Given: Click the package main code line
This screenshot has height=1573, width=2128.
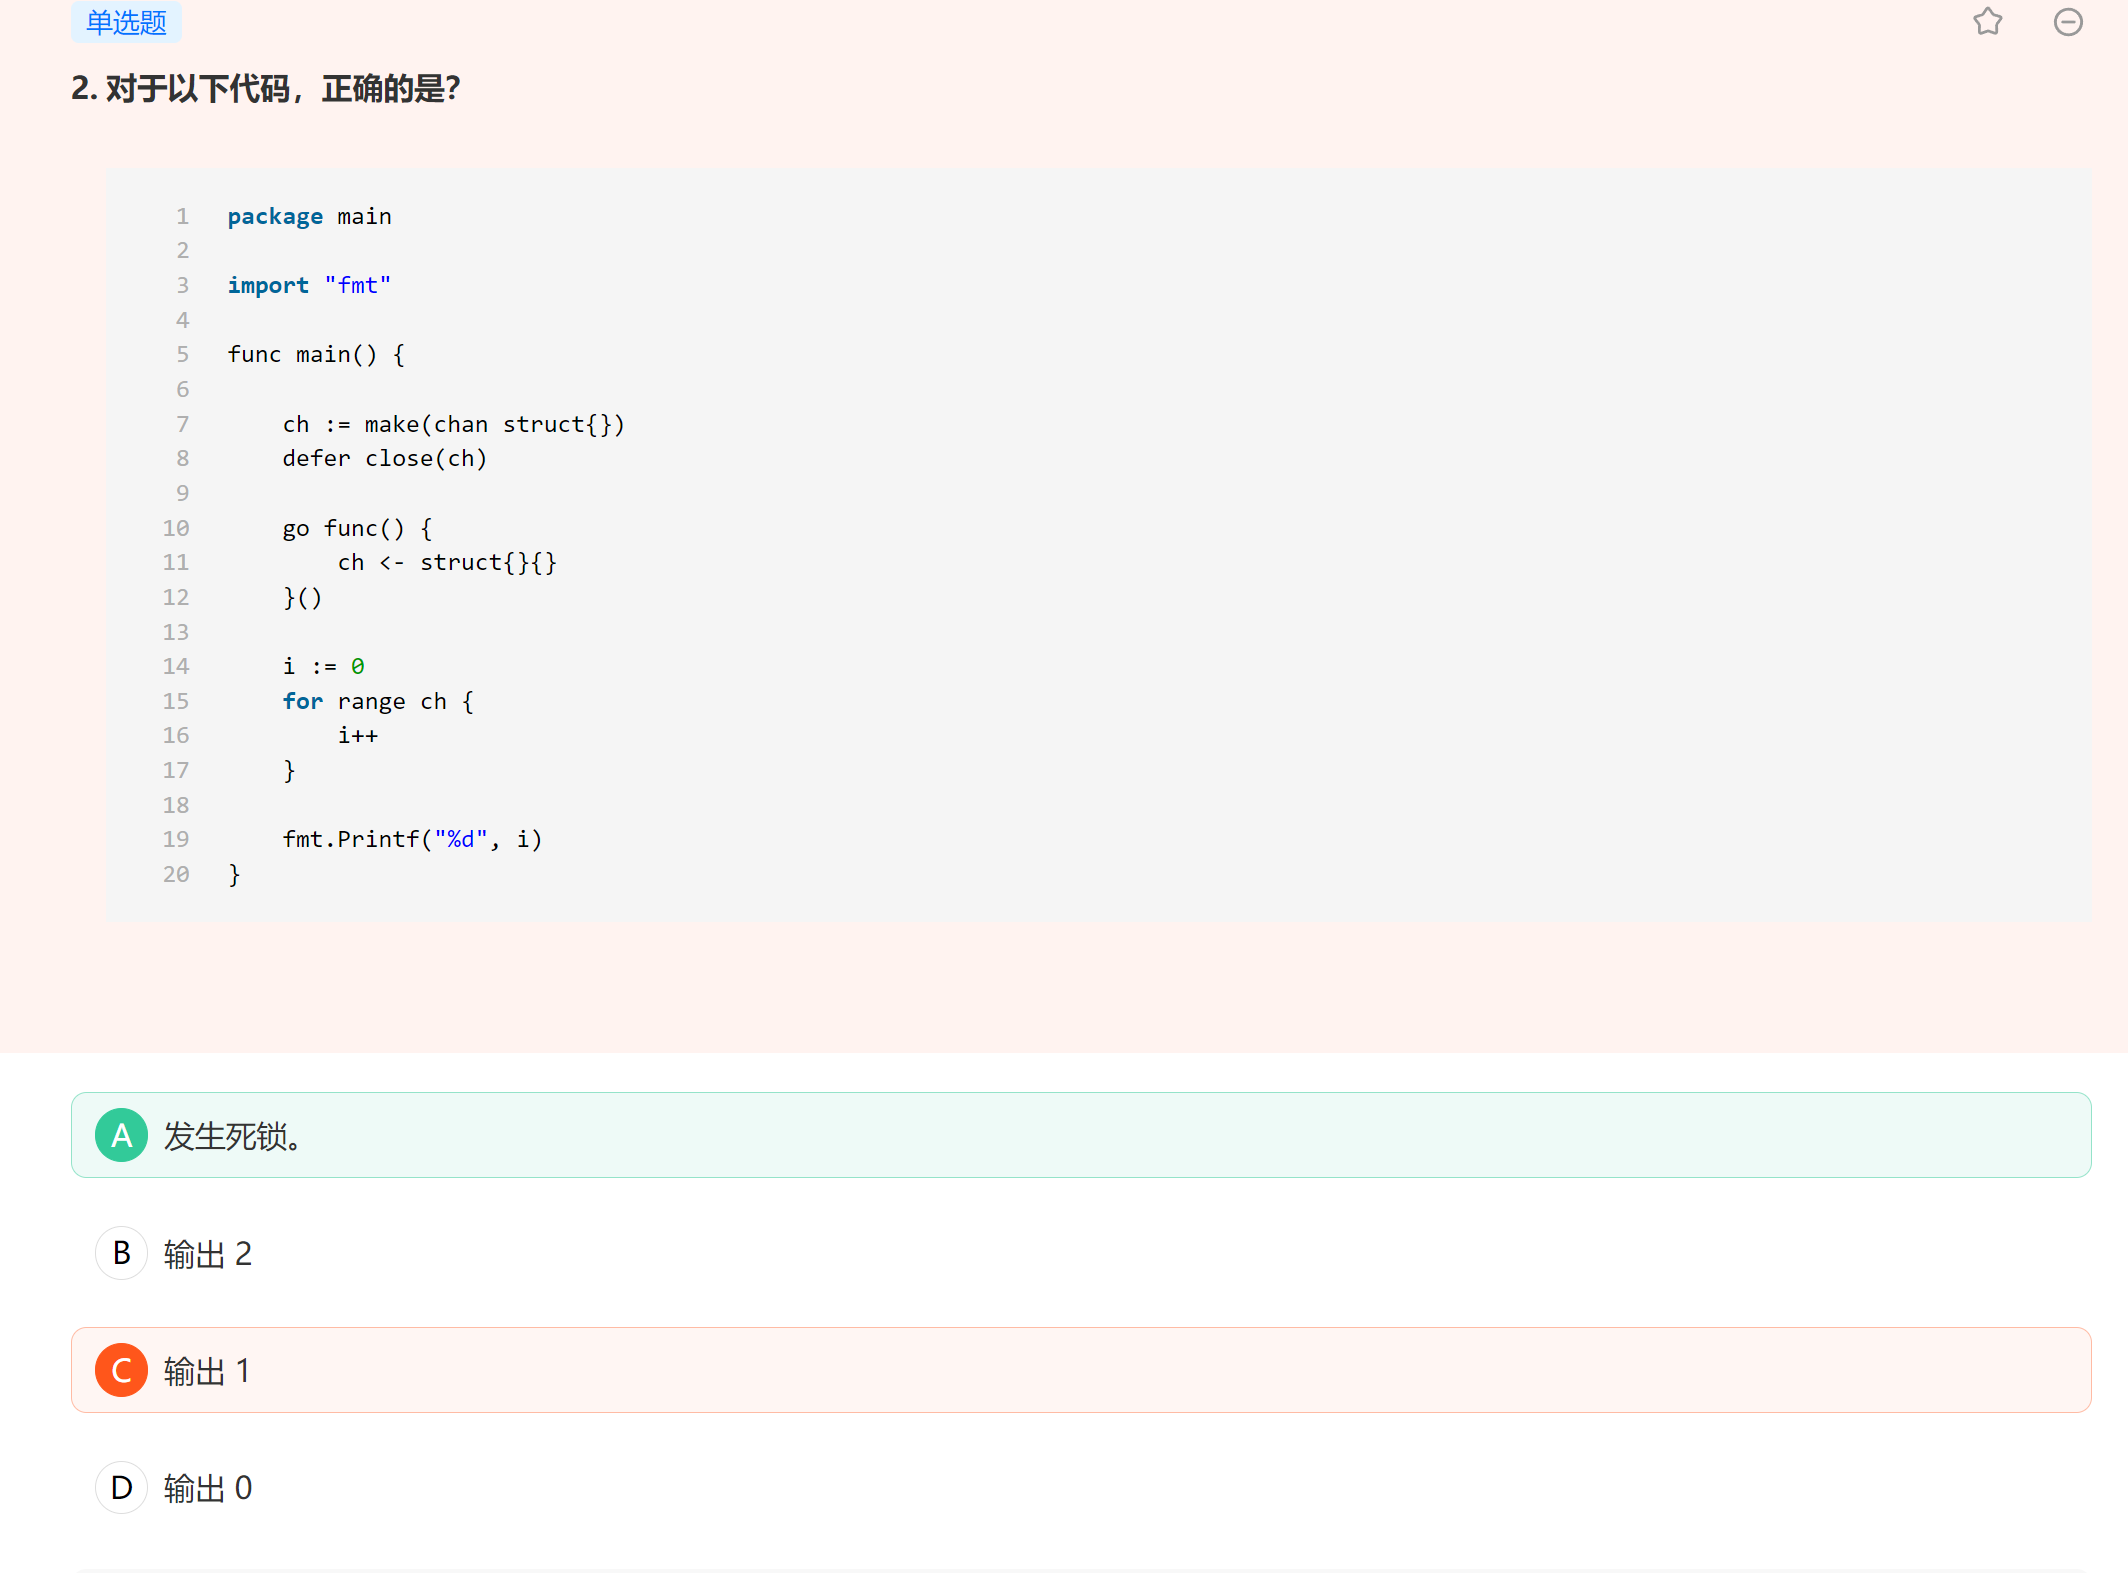Looking at the screenshot, I should [309, 217].
